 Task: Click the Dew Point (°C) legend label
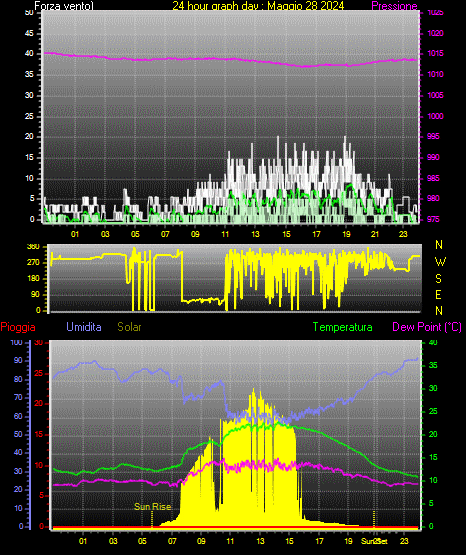click(427, 327)
